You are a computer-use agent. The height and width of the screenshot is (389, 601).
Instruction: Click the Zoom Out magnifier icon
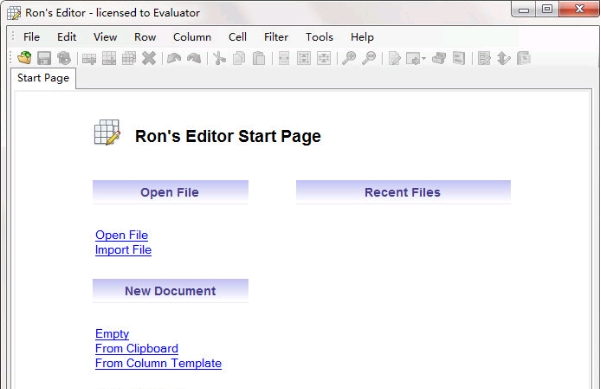pyautogui.click(x=369, y=58)
